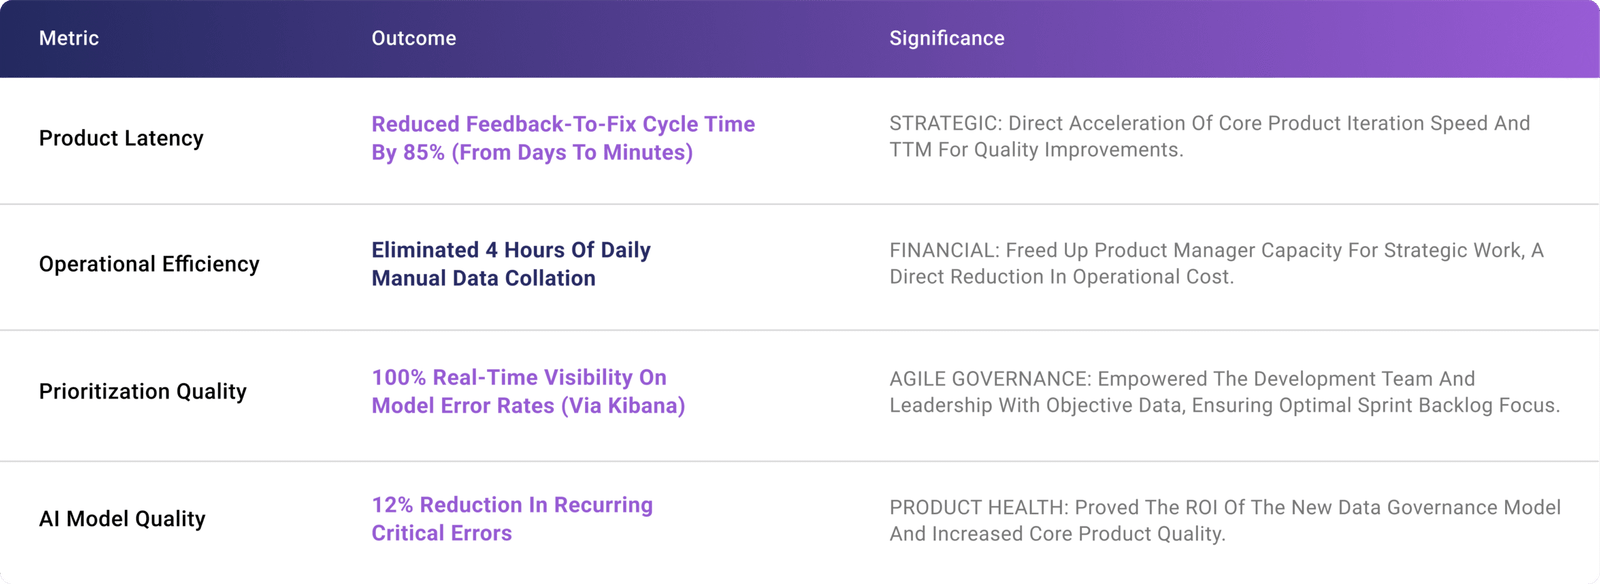1600x584 pixels.
Task: Click the Outcome column header
Action: coord(414,38)
